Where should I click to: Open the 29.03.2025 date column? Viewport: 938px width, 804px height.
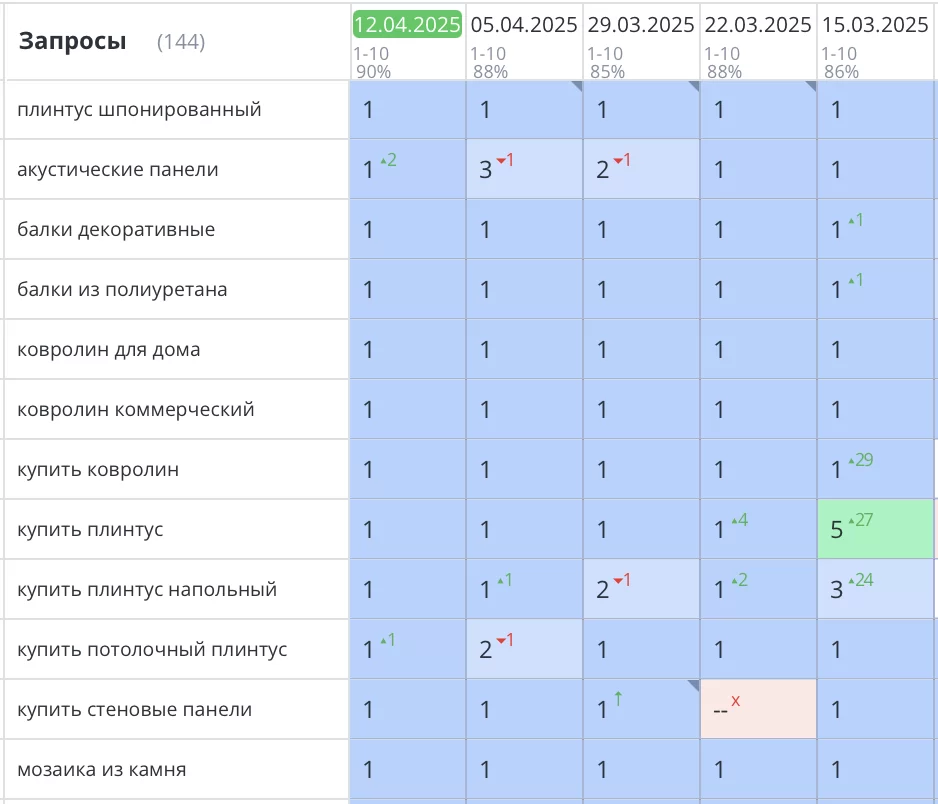pos(641,25)
